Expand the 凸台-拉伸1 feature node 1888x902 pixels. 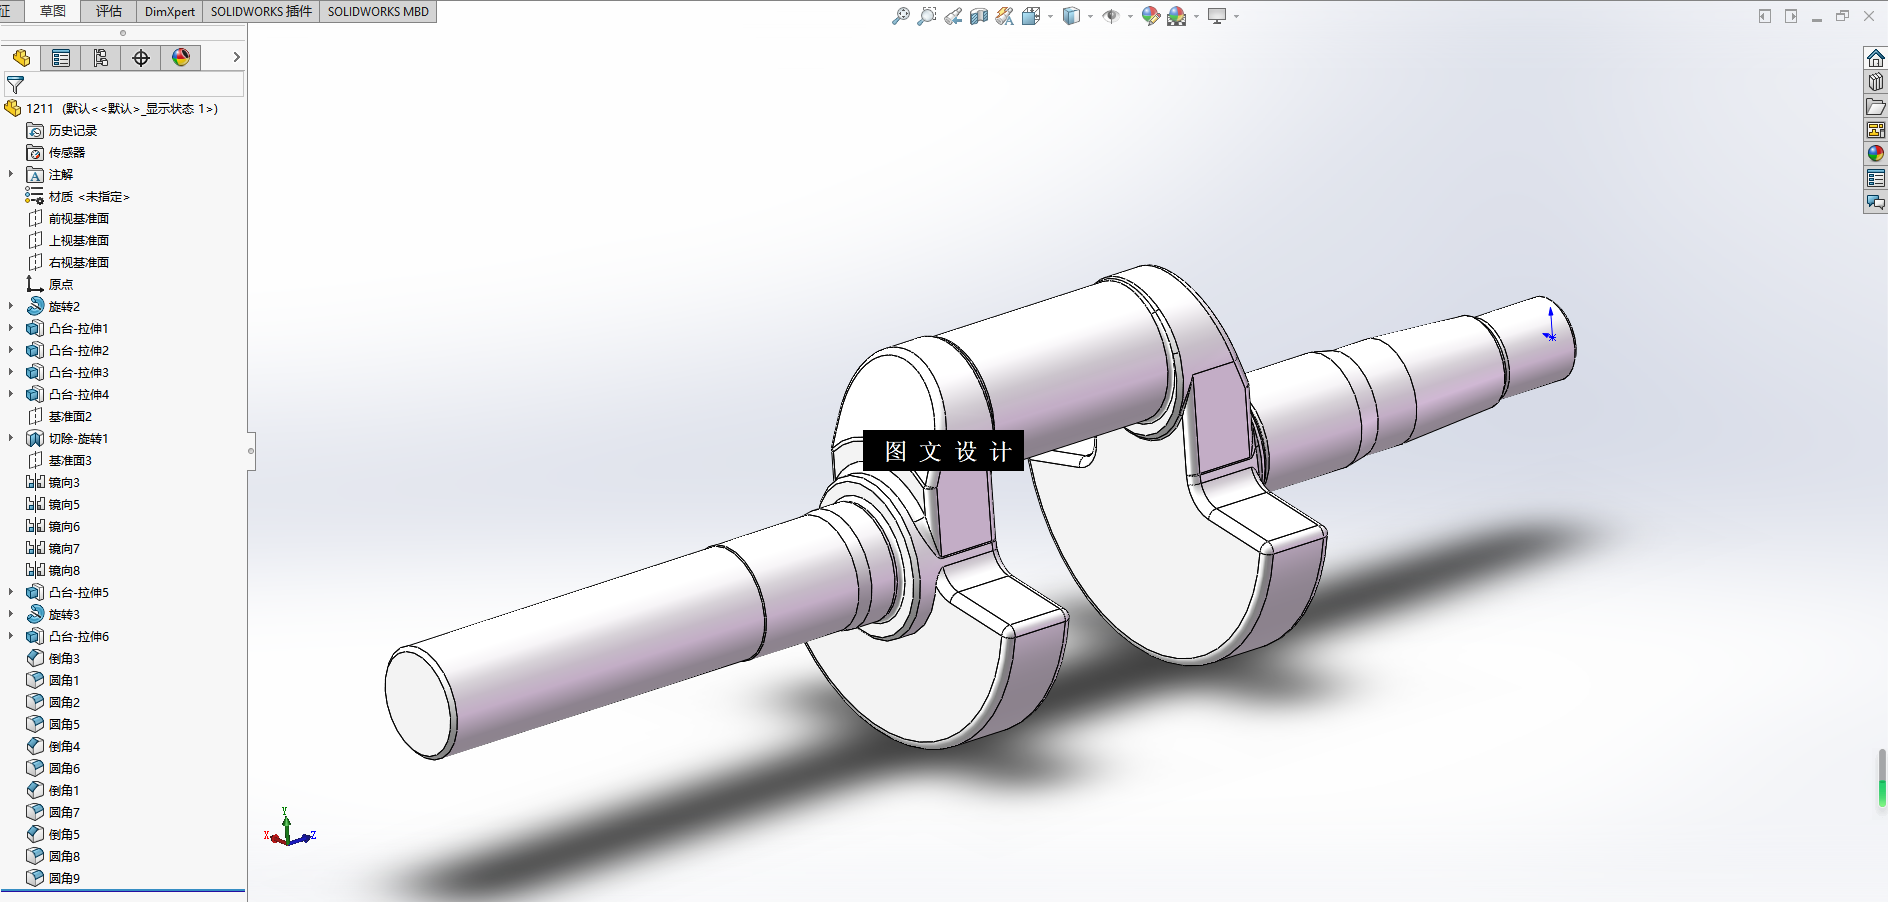[11, 328]
